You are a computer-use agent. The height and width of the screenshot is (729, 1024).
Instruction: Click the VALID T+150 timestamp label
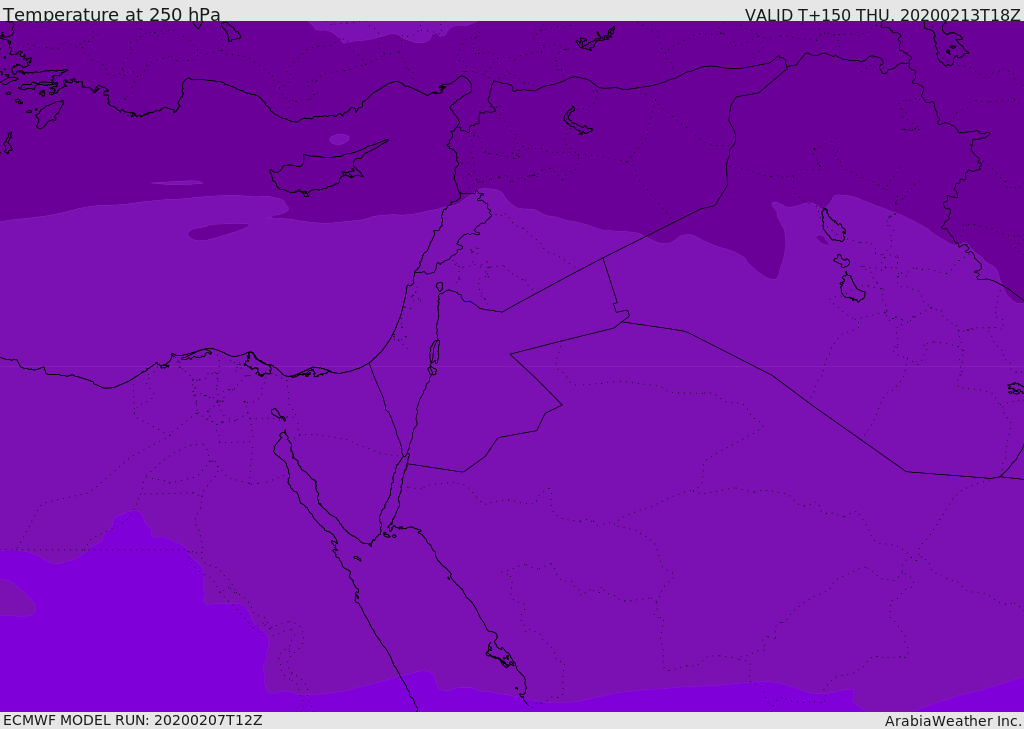pyautogui.click(x=882, y=14)
